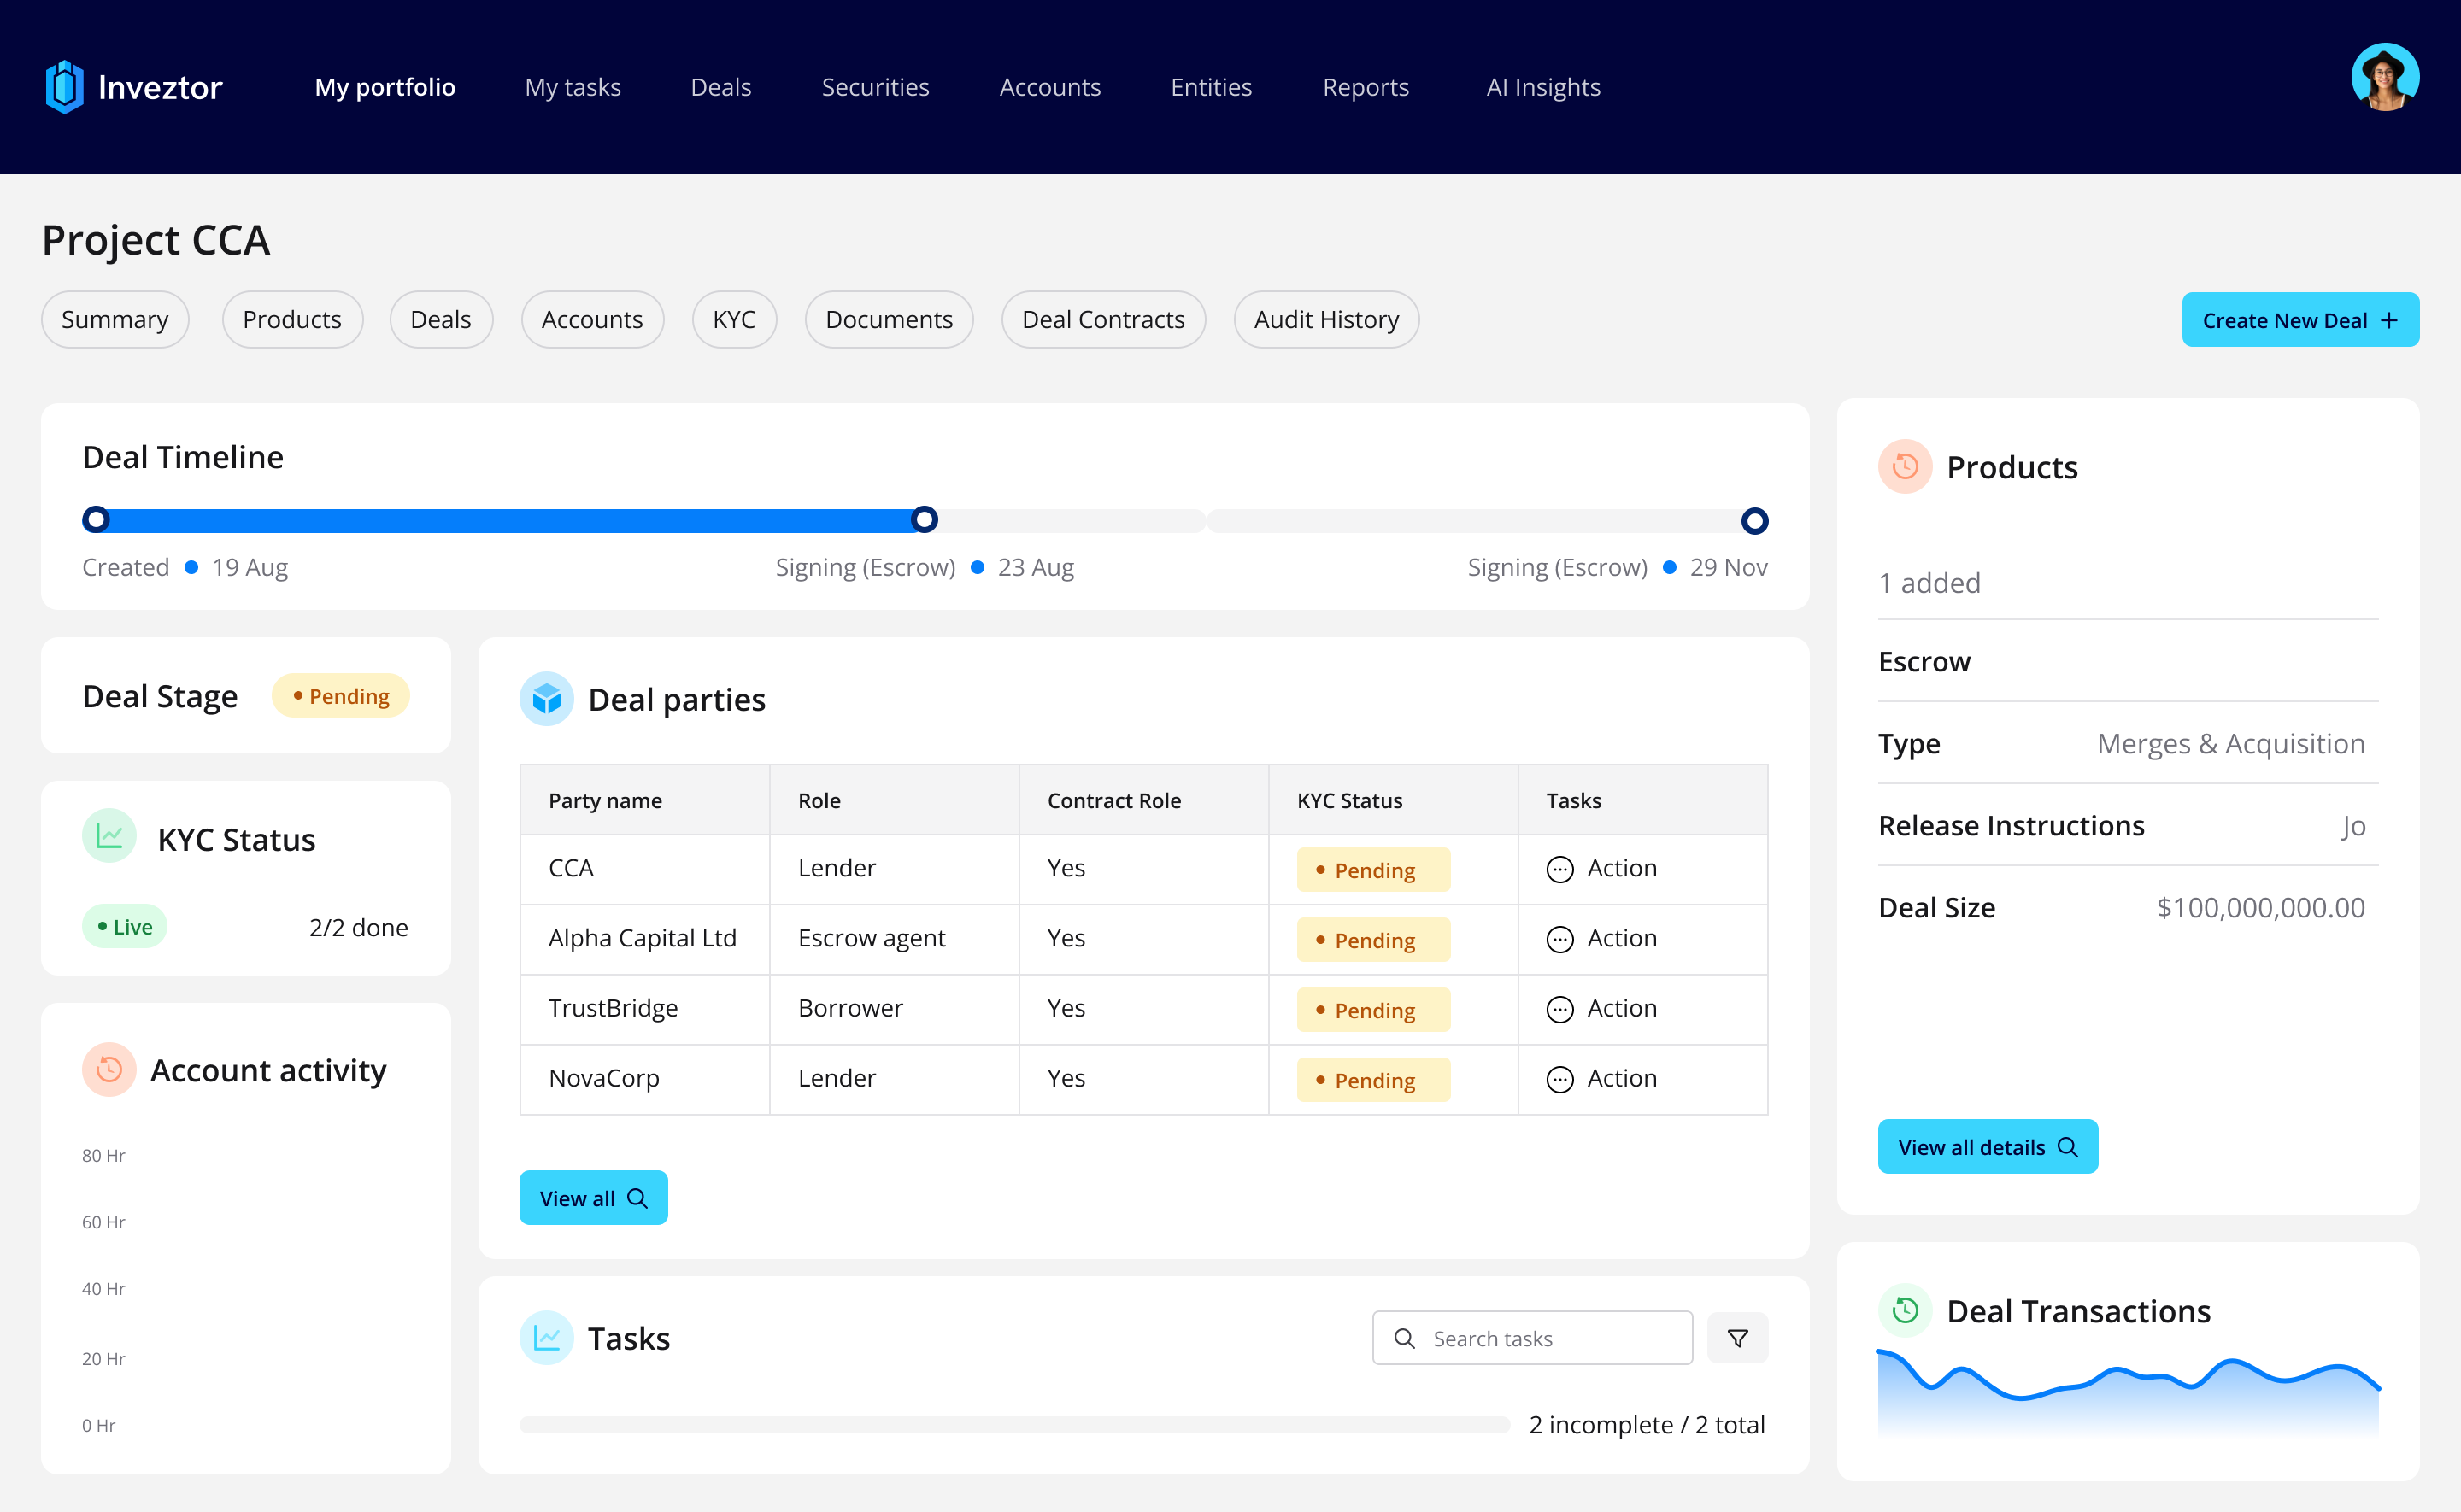Click the KYC Status chart icon

[109, 836]
